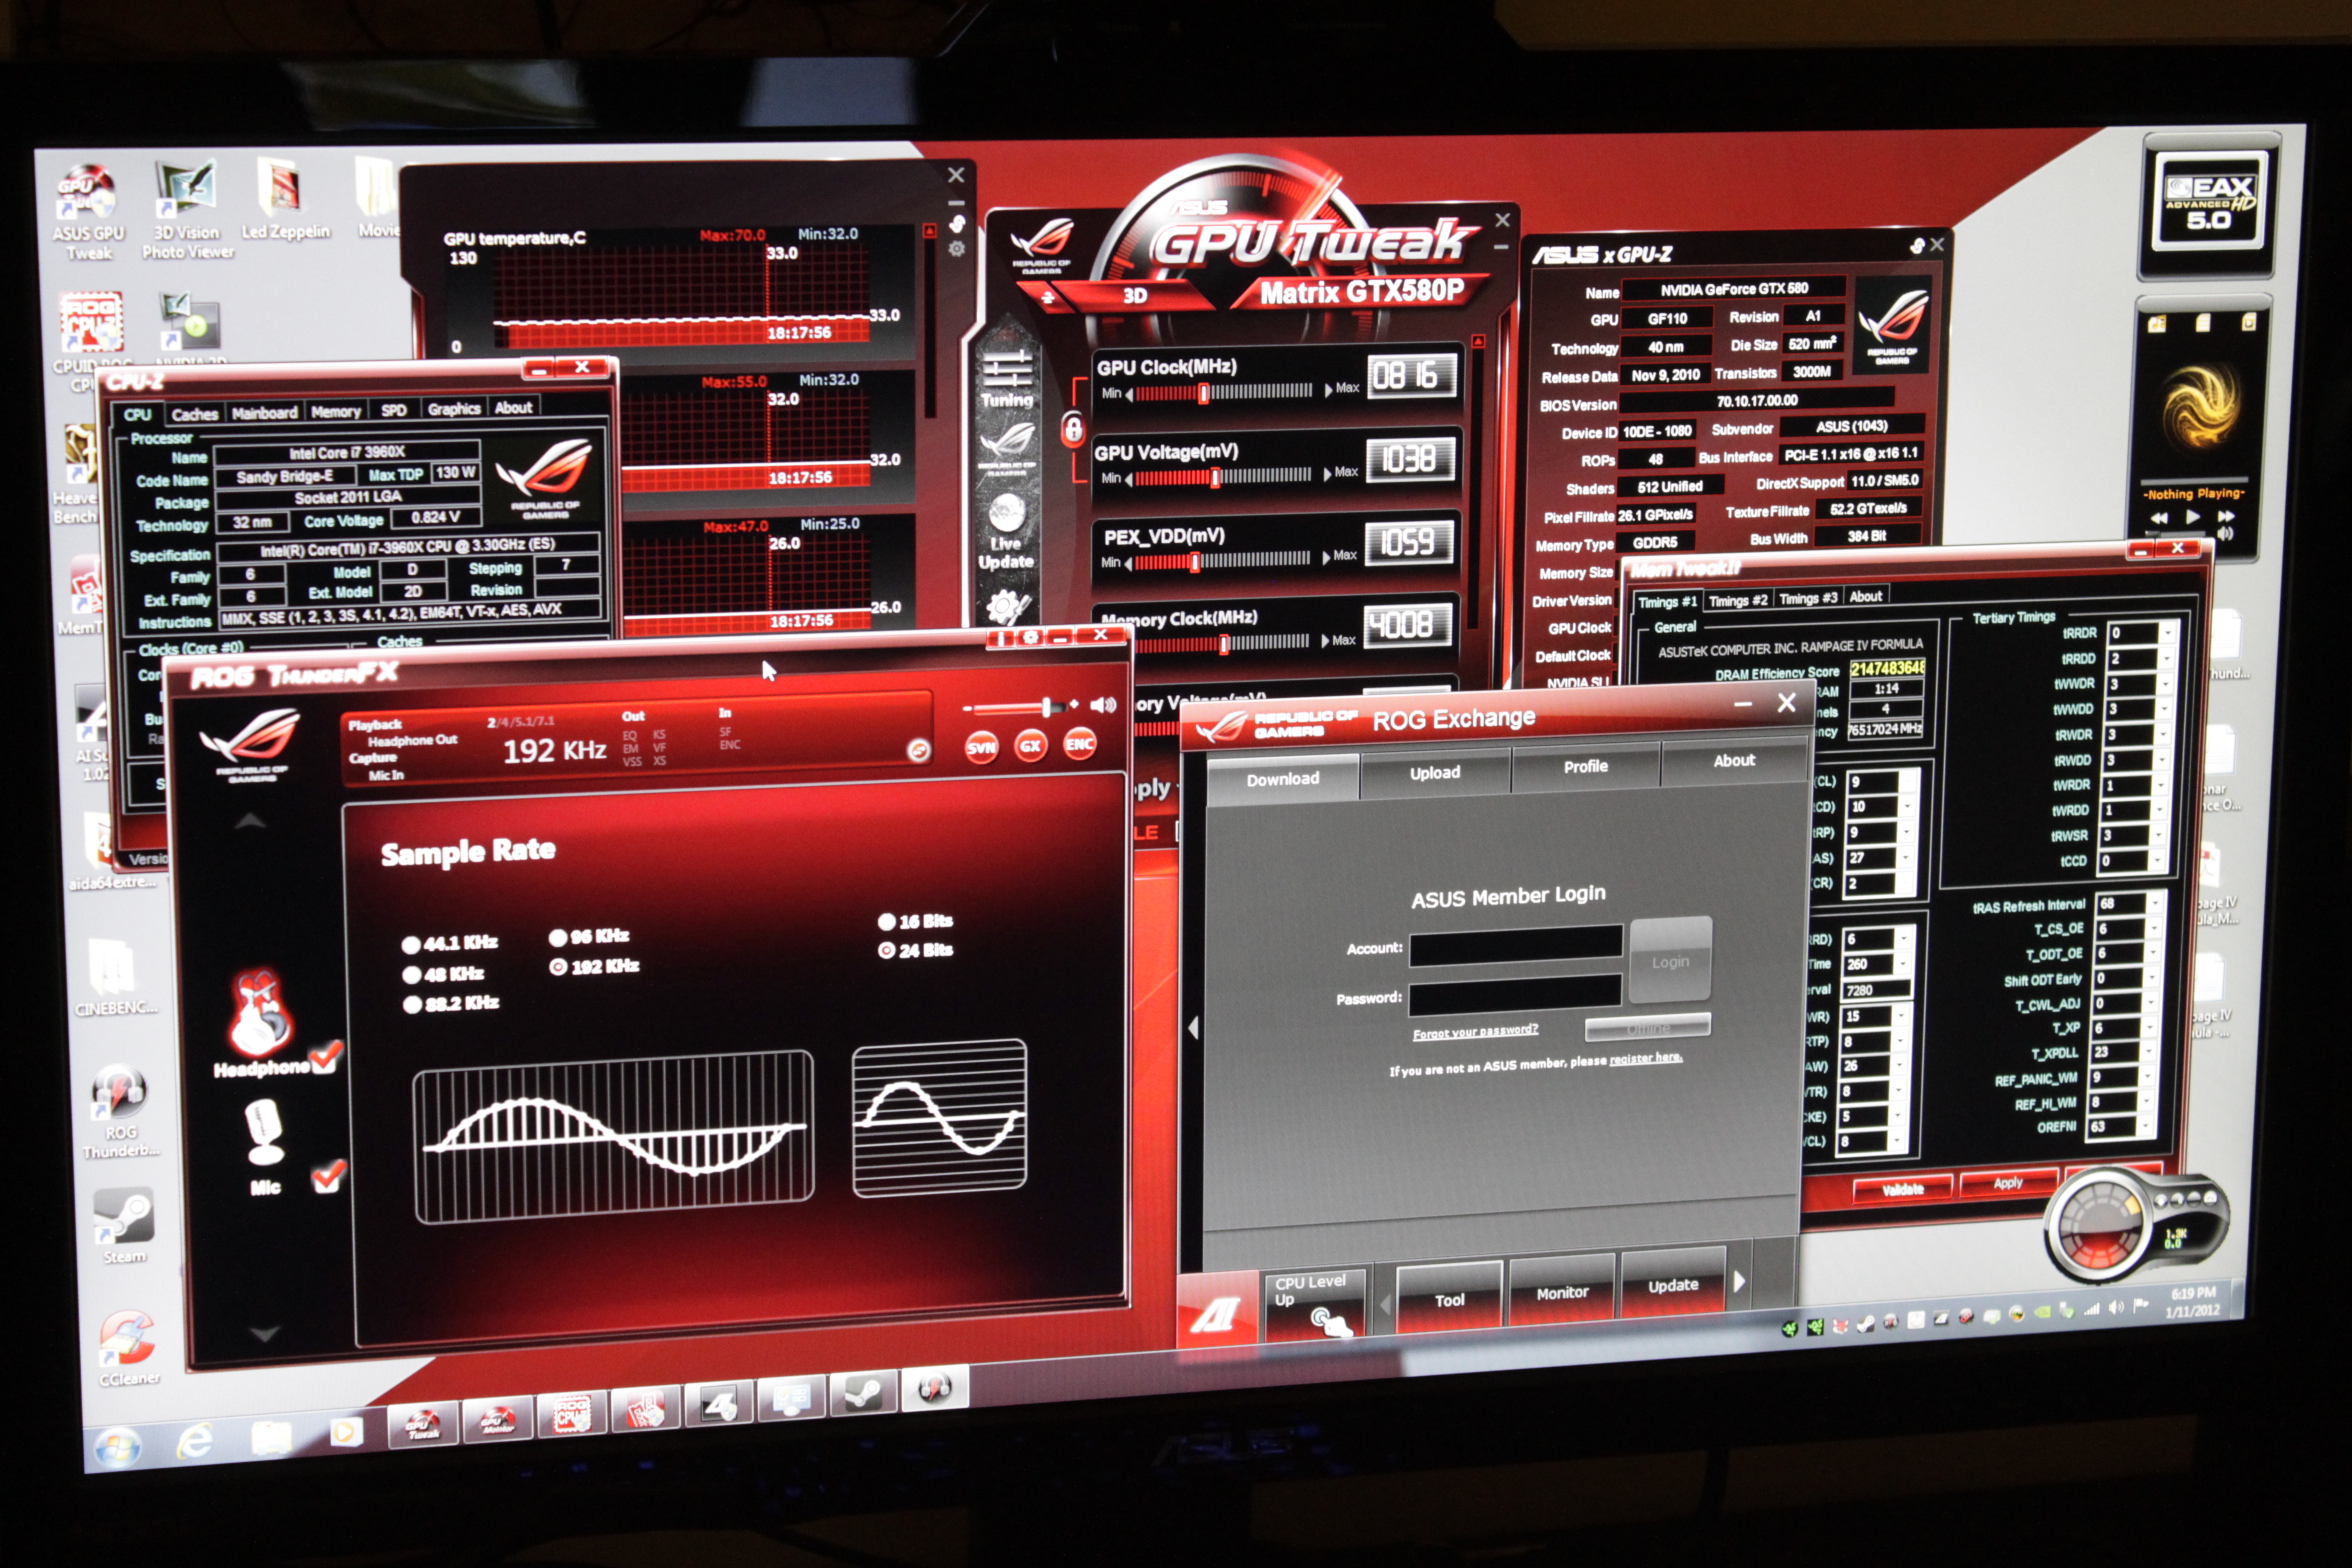Select the 88.2 KHz sample rate

(450, 1004)
